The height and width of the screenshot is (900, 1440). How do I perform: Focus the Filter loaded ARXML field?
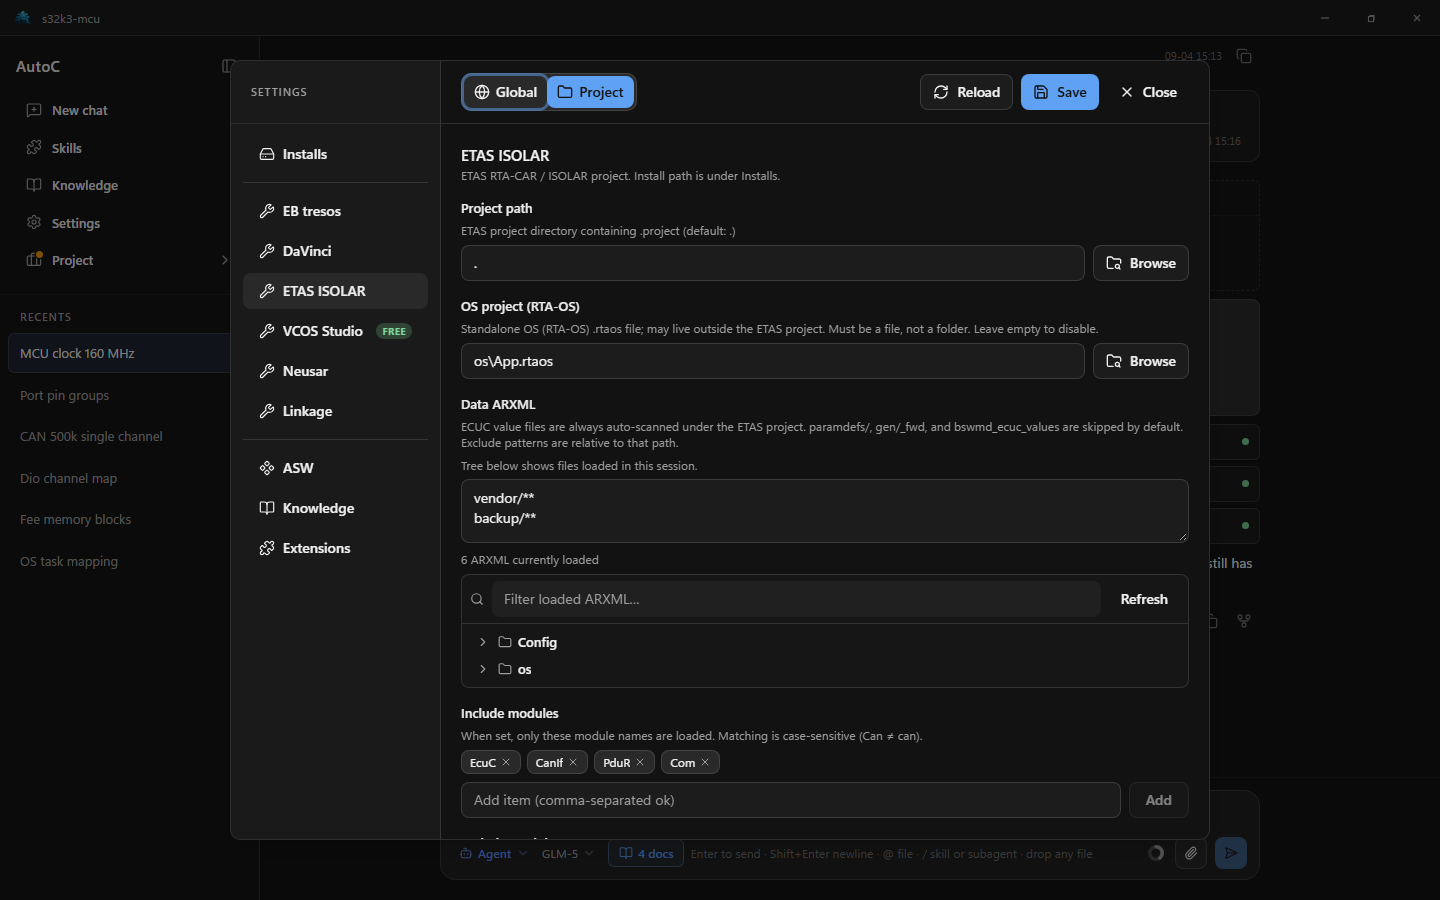point(796,599)
